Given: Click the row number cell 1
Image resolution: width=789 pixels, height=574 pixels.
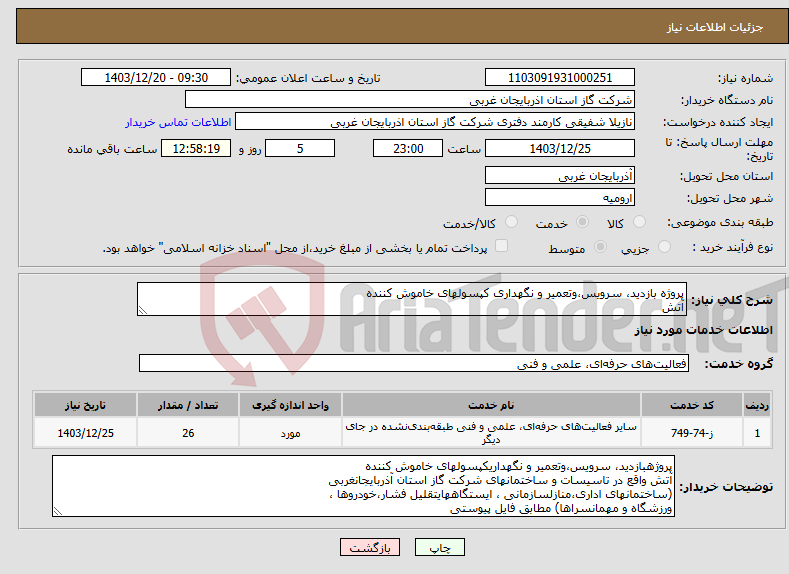Looking at the screenshot, I should coord(757,433).
